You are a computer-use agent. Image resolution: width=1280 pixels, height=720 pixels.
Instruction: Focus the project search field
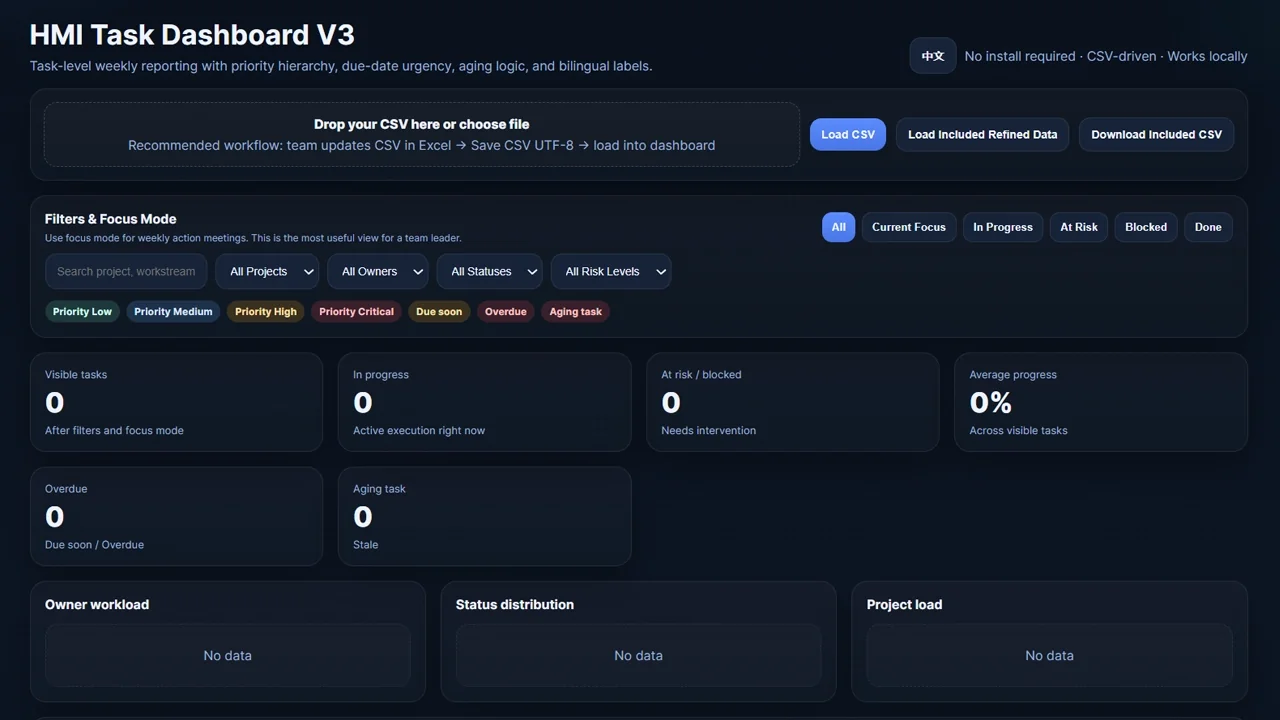(x=126, y=271)
